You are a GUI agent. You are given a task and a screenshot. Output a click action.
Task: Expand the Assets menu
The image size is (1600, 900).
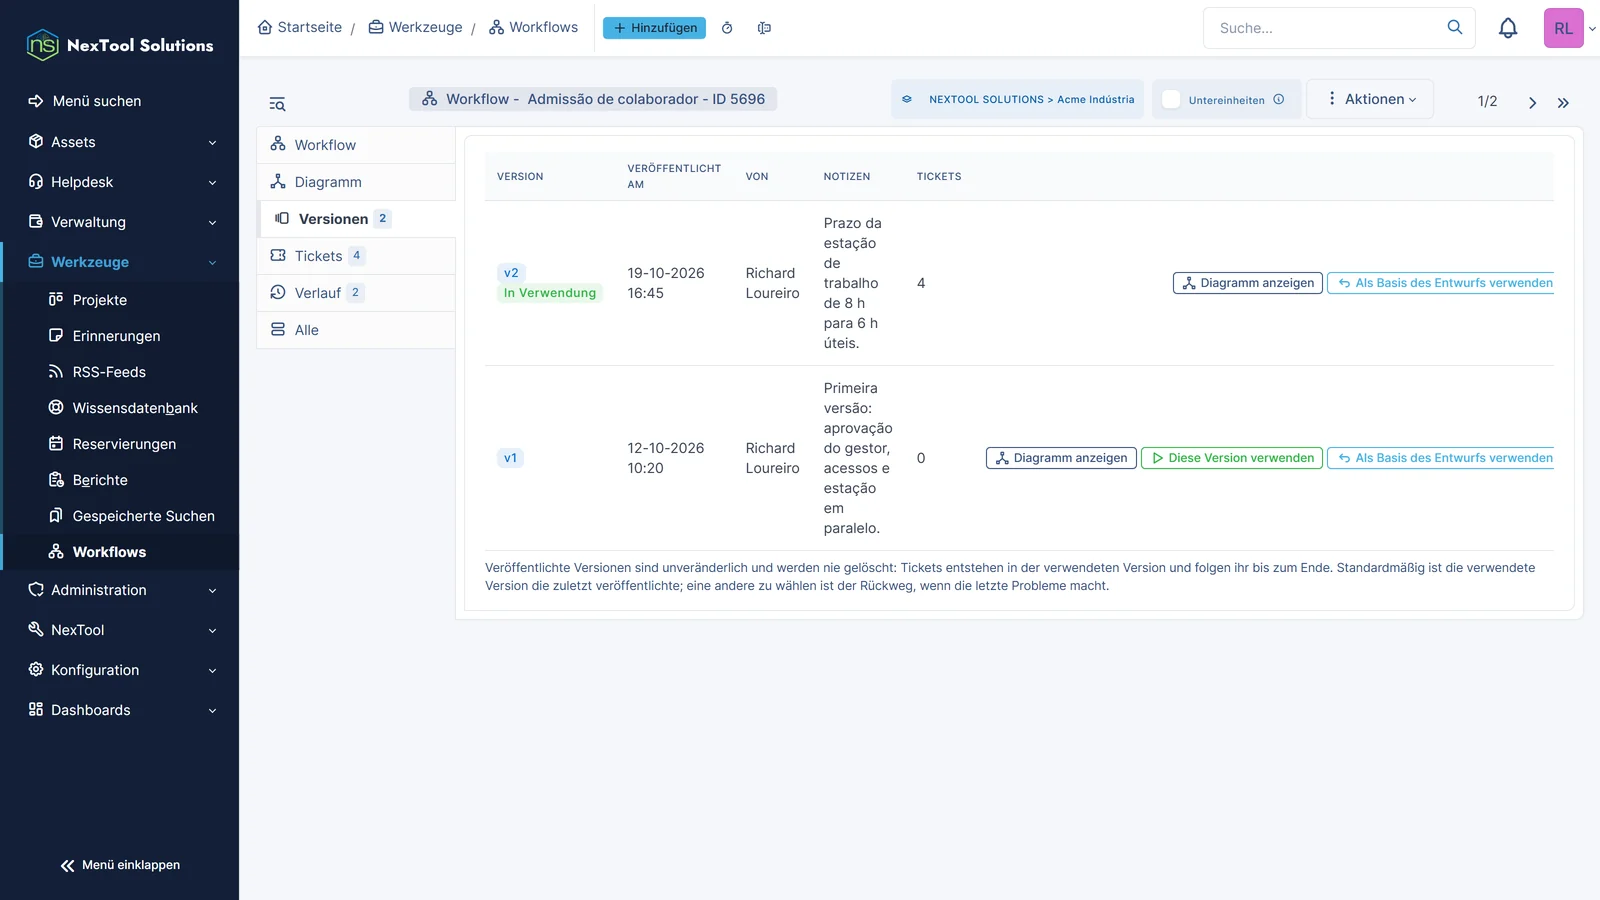tap(120, 142)
